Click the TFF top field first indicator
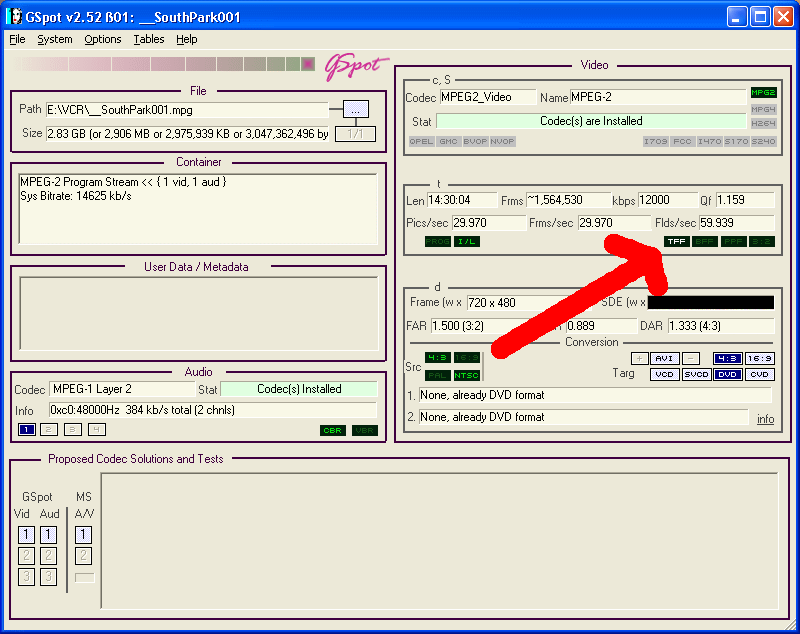Screen dimensions: 800x634 [x=677, y=242]
